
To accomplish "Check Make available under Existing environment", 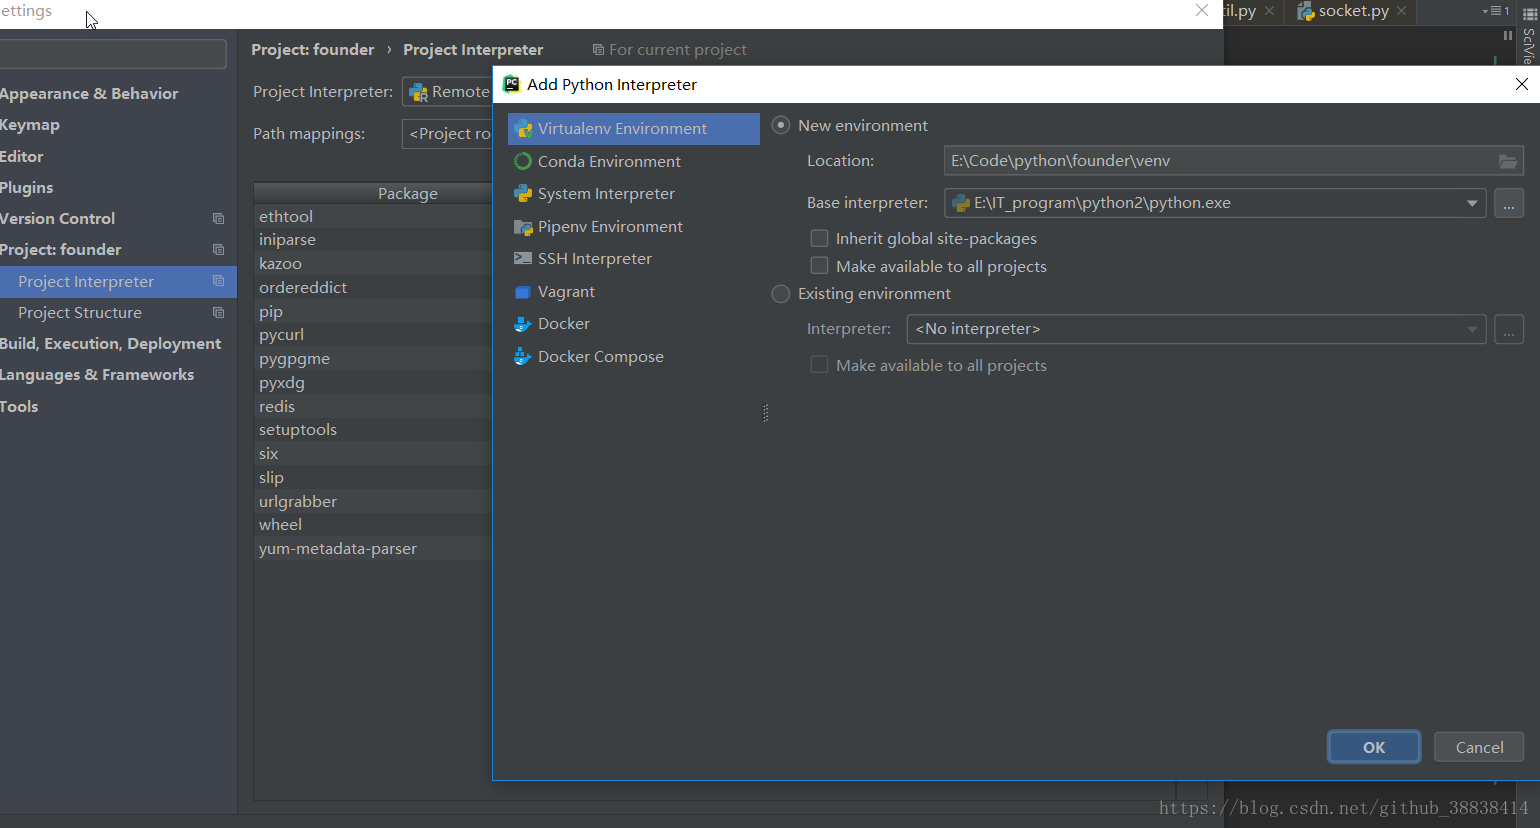I will 819,365.
